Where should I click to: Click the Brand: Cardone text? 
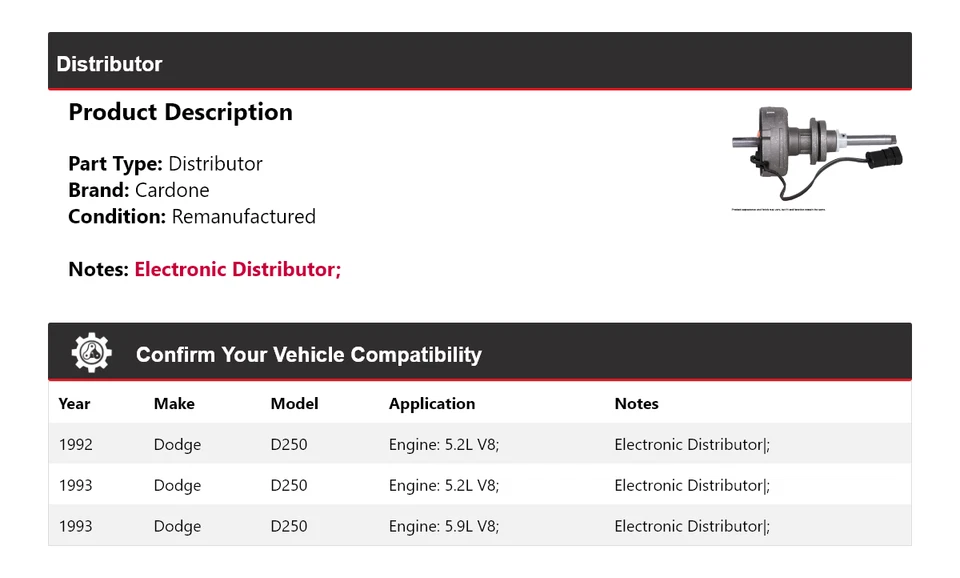point(139,190)
